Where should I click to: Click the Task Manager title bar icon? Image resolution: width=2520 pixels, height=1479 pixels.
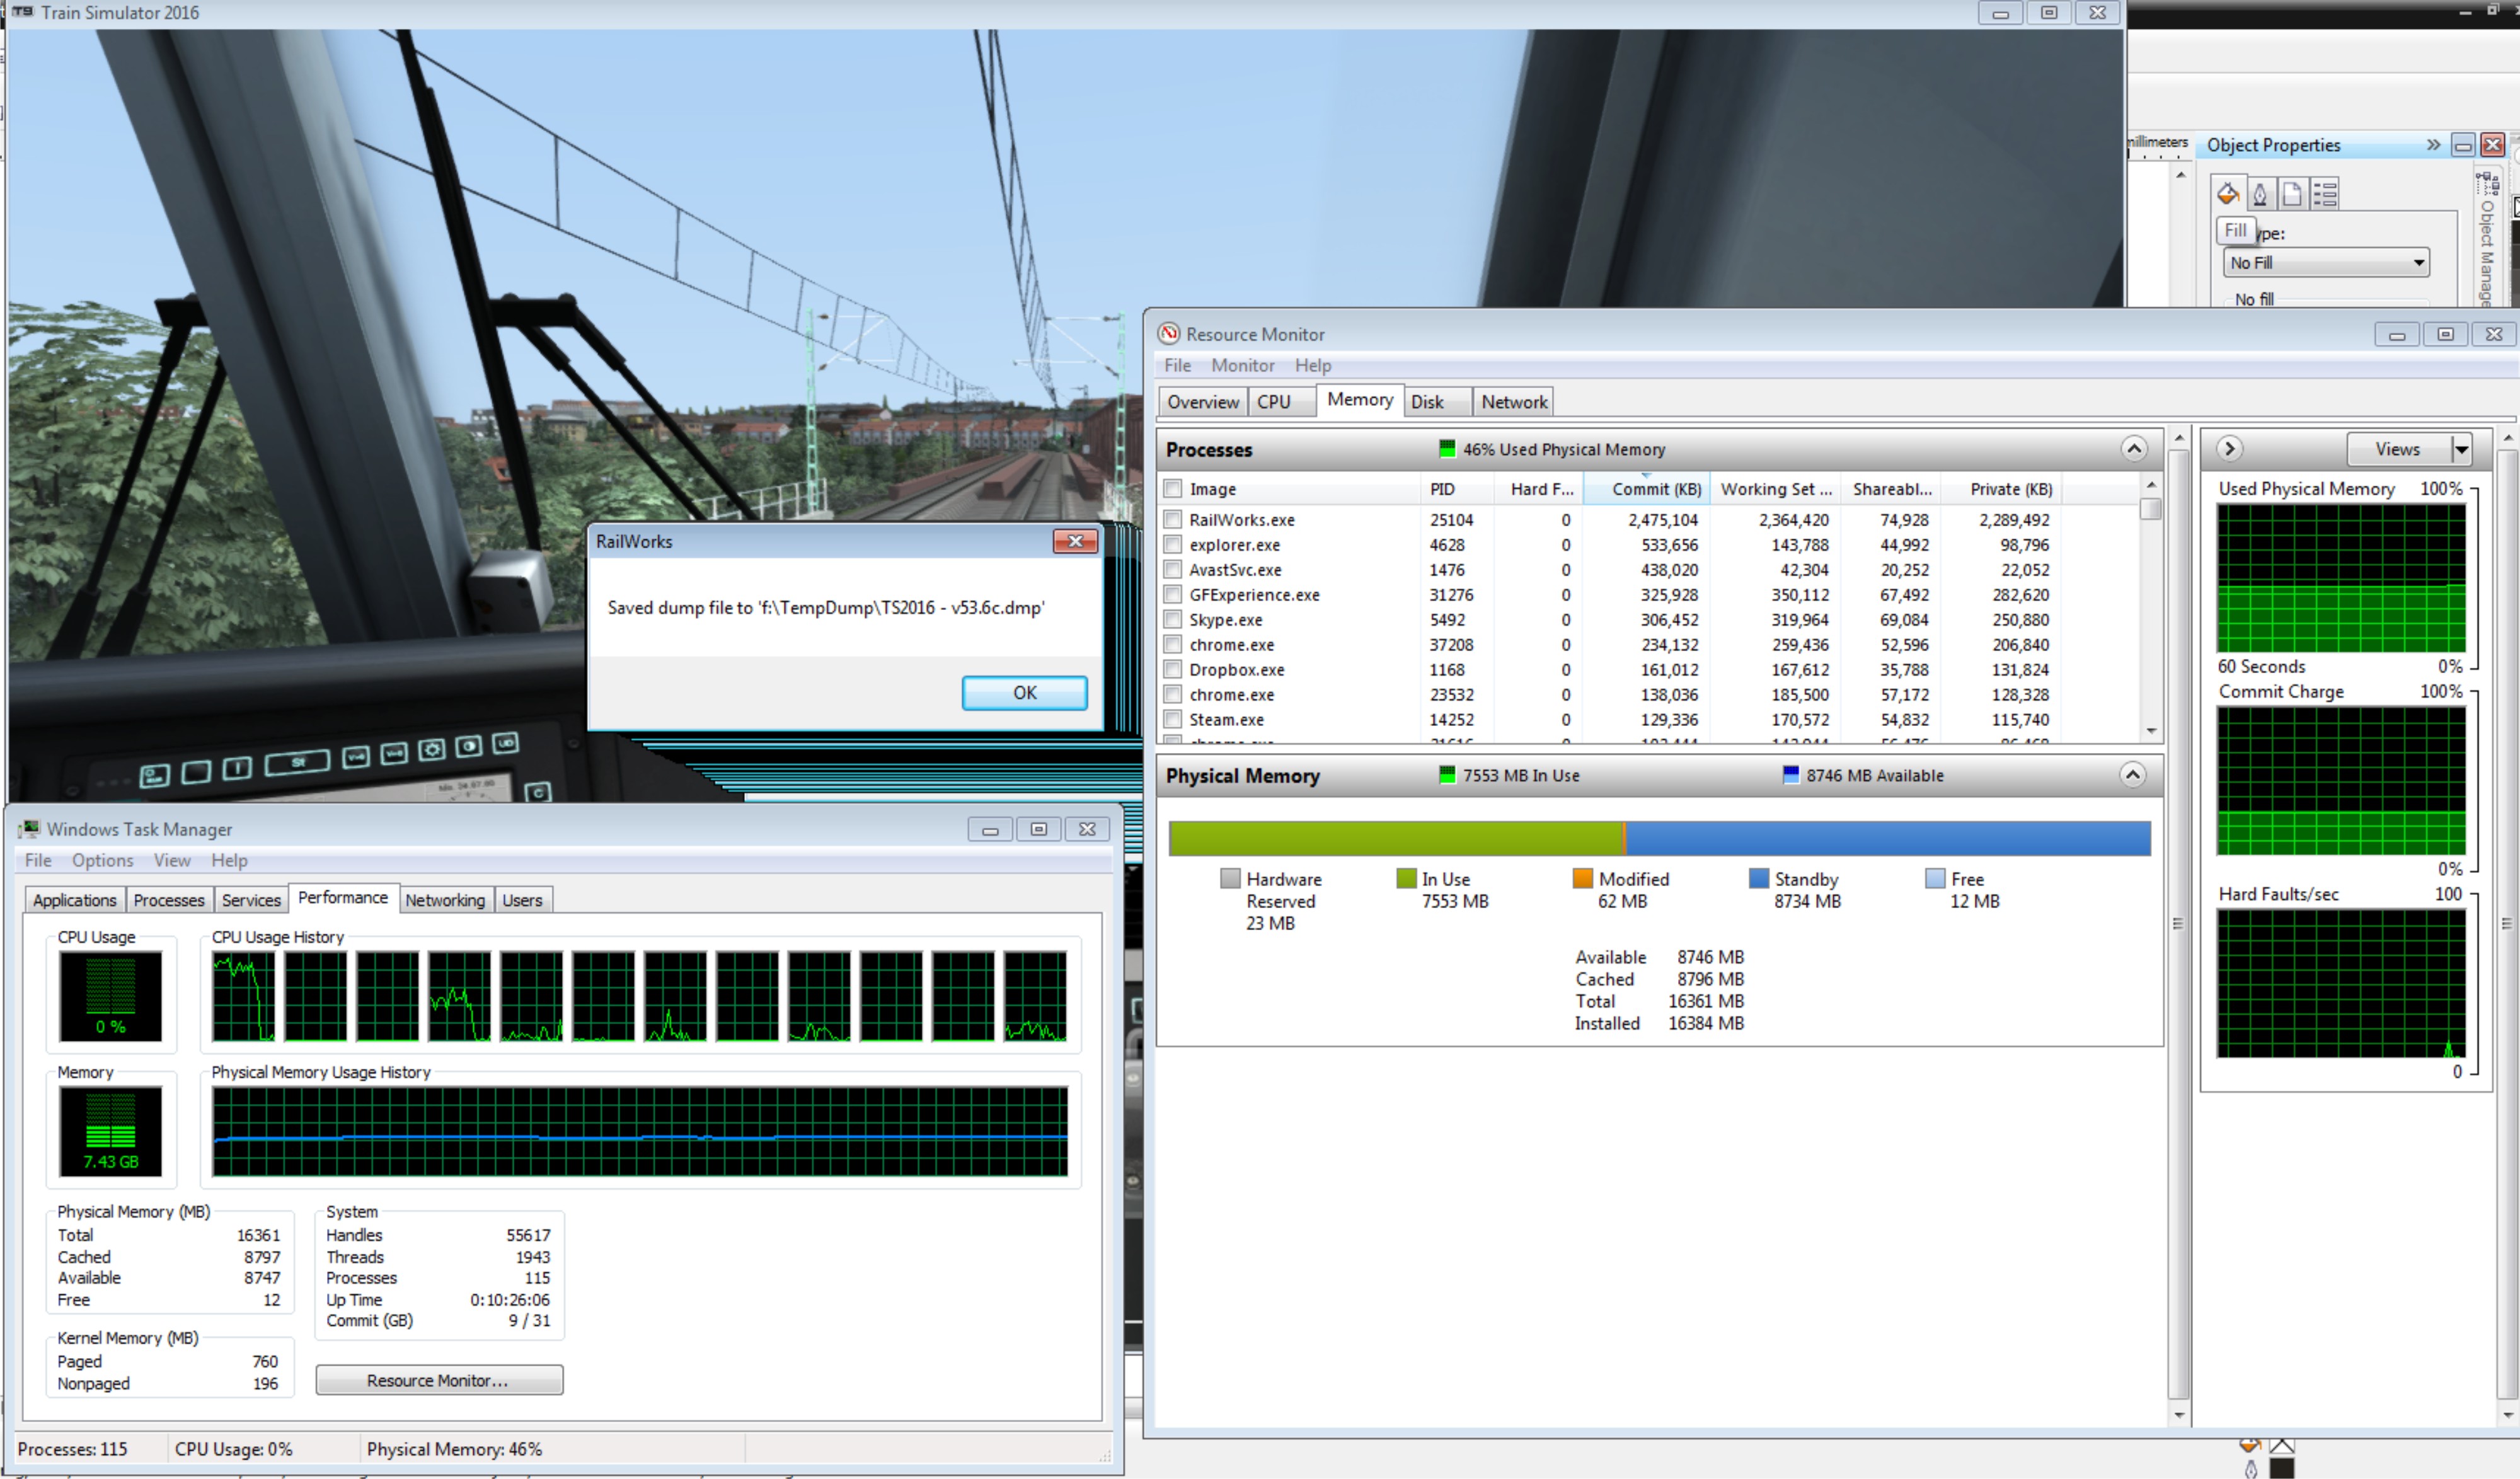(x=30, y=829)
